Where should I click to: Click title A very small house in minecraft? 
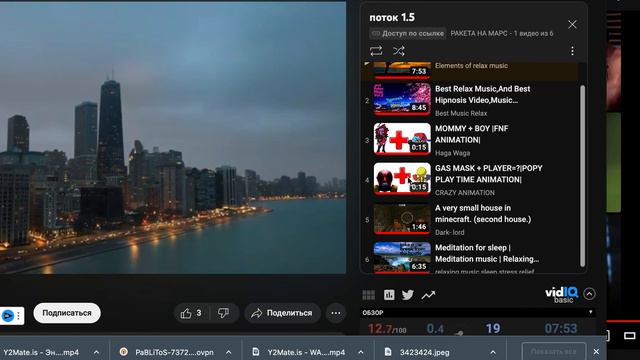tap(483, 213)
